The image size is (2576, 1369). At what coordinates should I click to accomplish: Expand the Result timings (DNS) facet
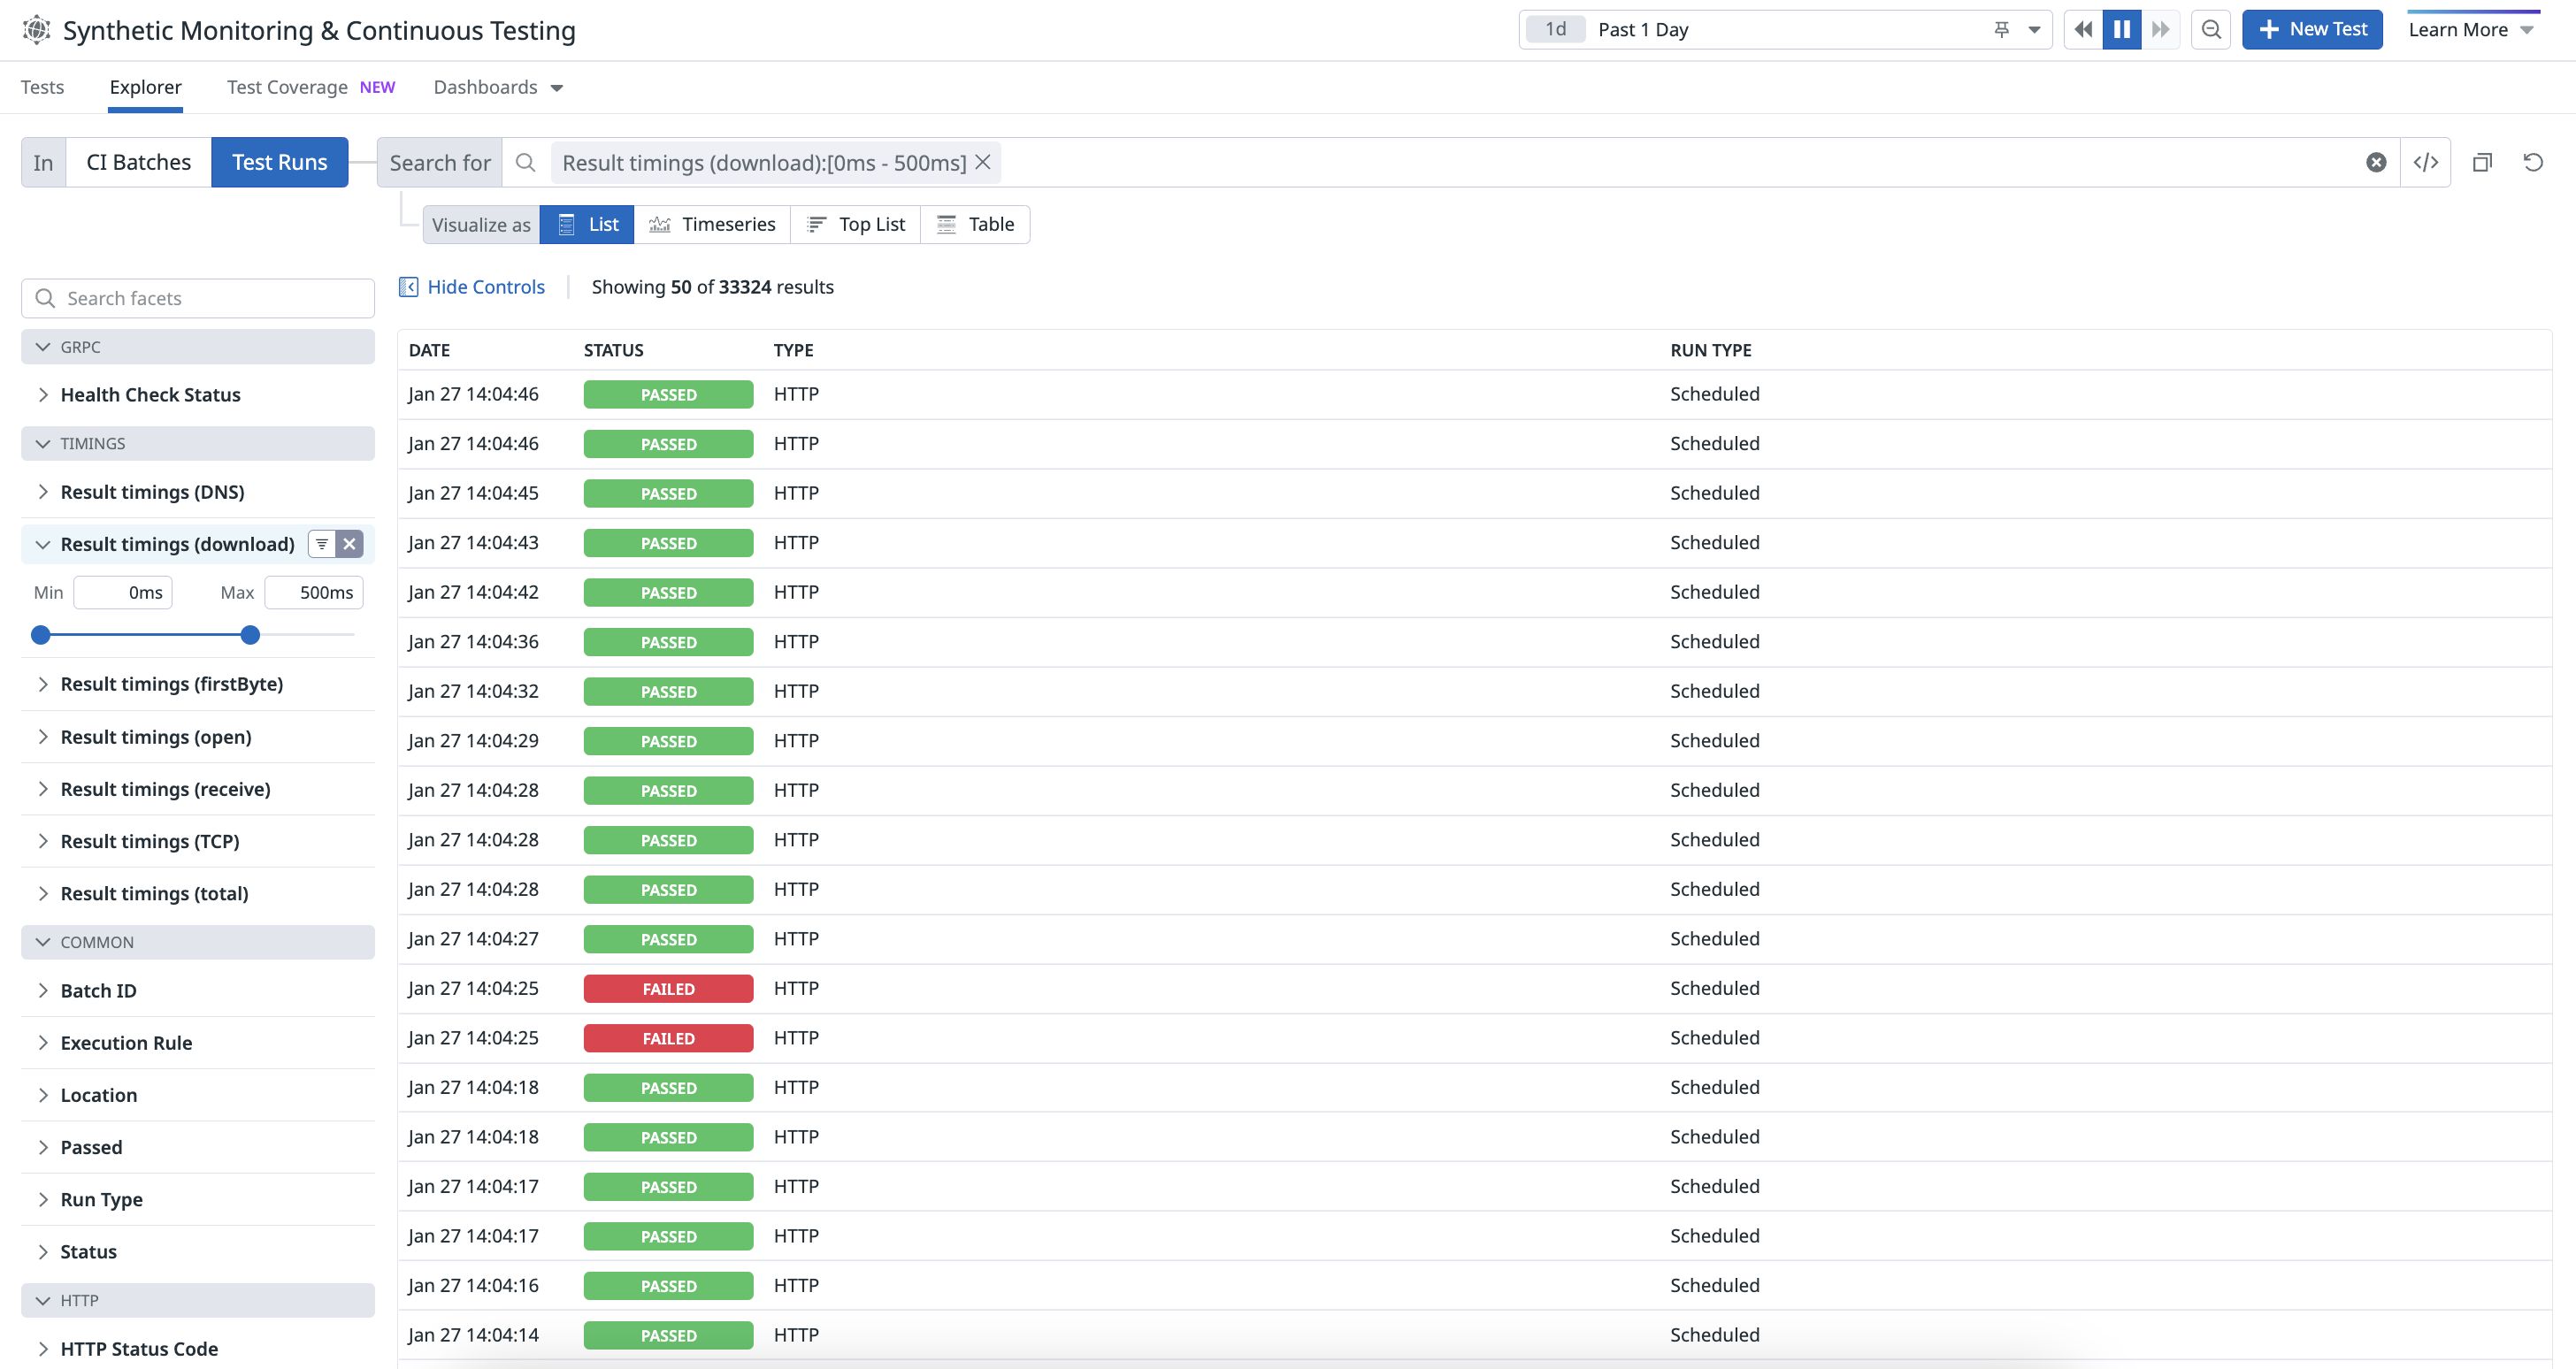tap(152, 492)
